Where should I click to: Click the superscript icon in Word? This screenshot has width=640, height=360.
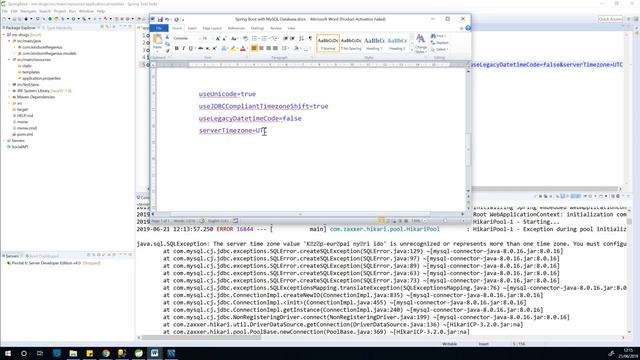(x=214, y=49)
